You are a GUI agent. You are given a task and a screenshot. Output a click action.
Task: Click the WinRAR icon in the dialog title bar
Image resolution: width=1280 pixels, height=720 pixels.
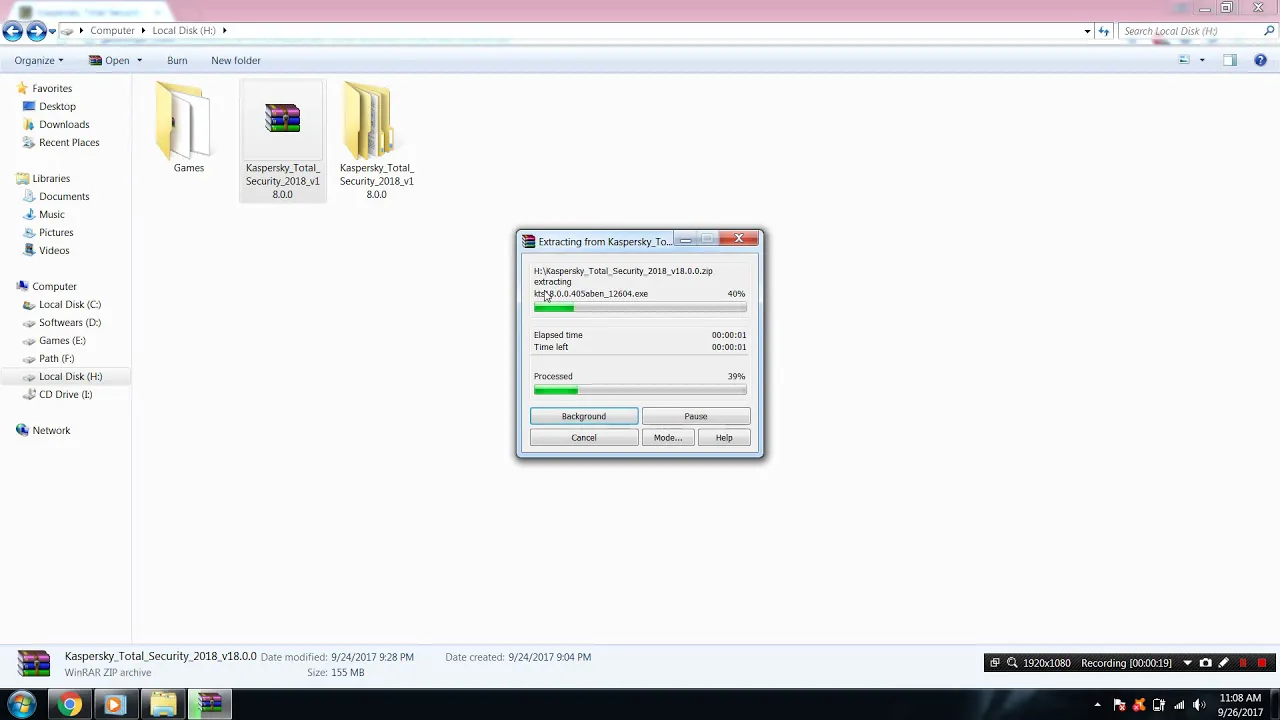528,241
